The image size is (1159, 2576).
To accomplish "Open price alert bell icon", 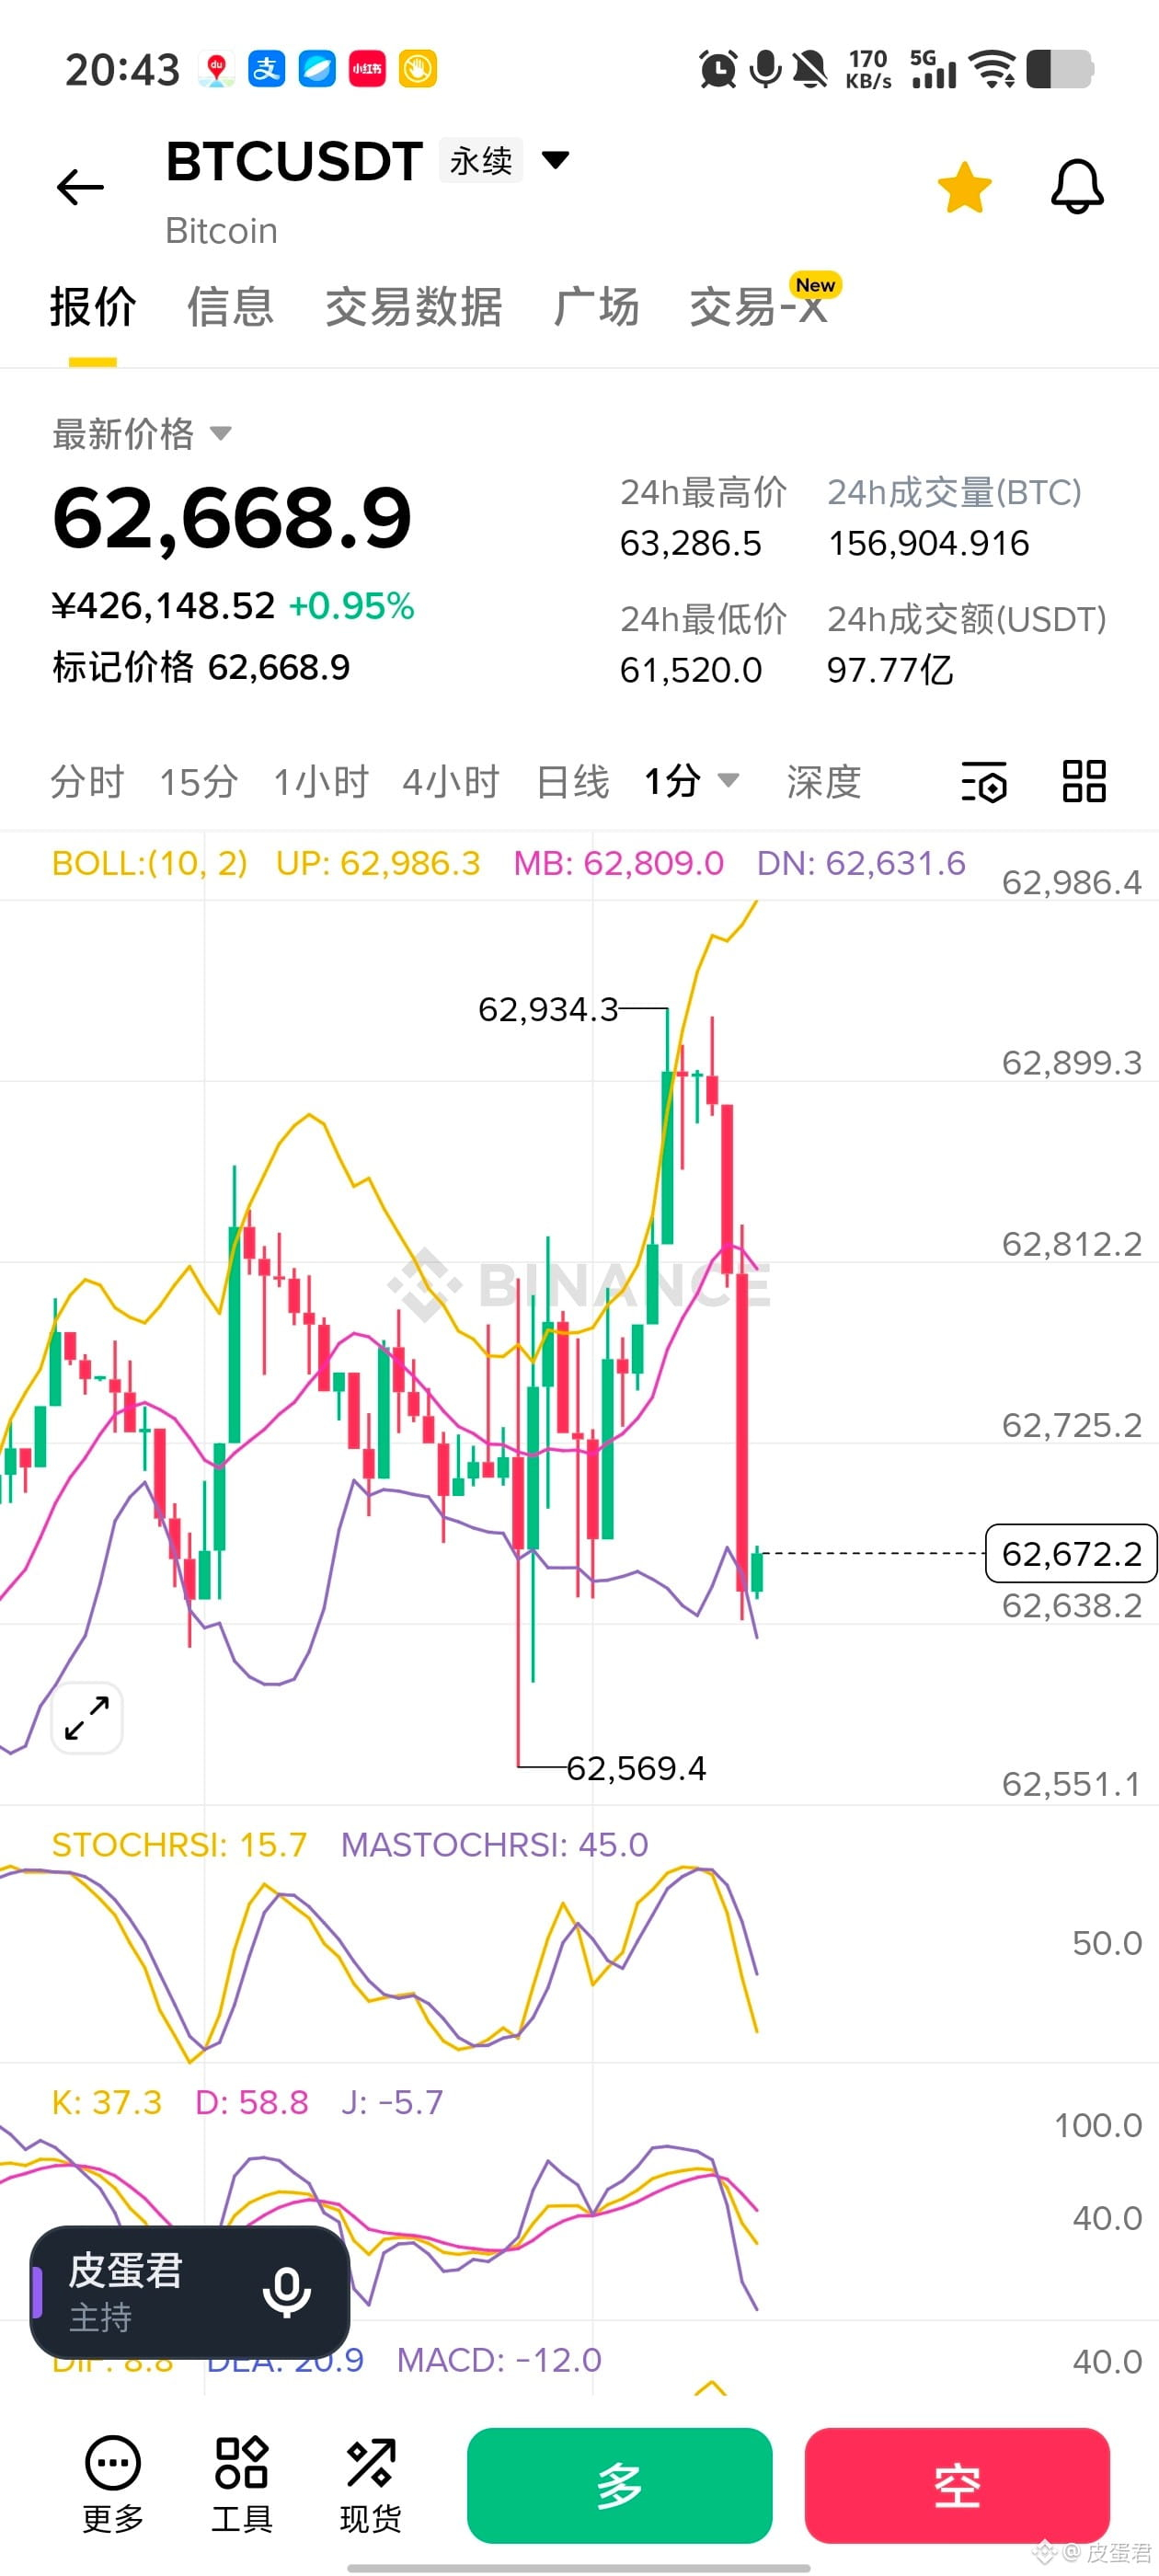I will tap(1077, 187).
